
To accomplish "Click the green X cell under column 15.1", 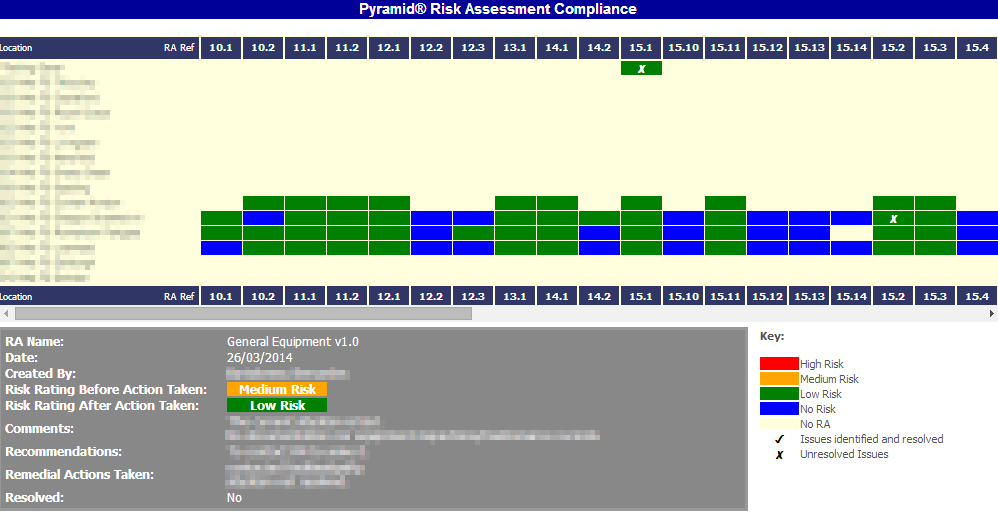I will [641, 68].
